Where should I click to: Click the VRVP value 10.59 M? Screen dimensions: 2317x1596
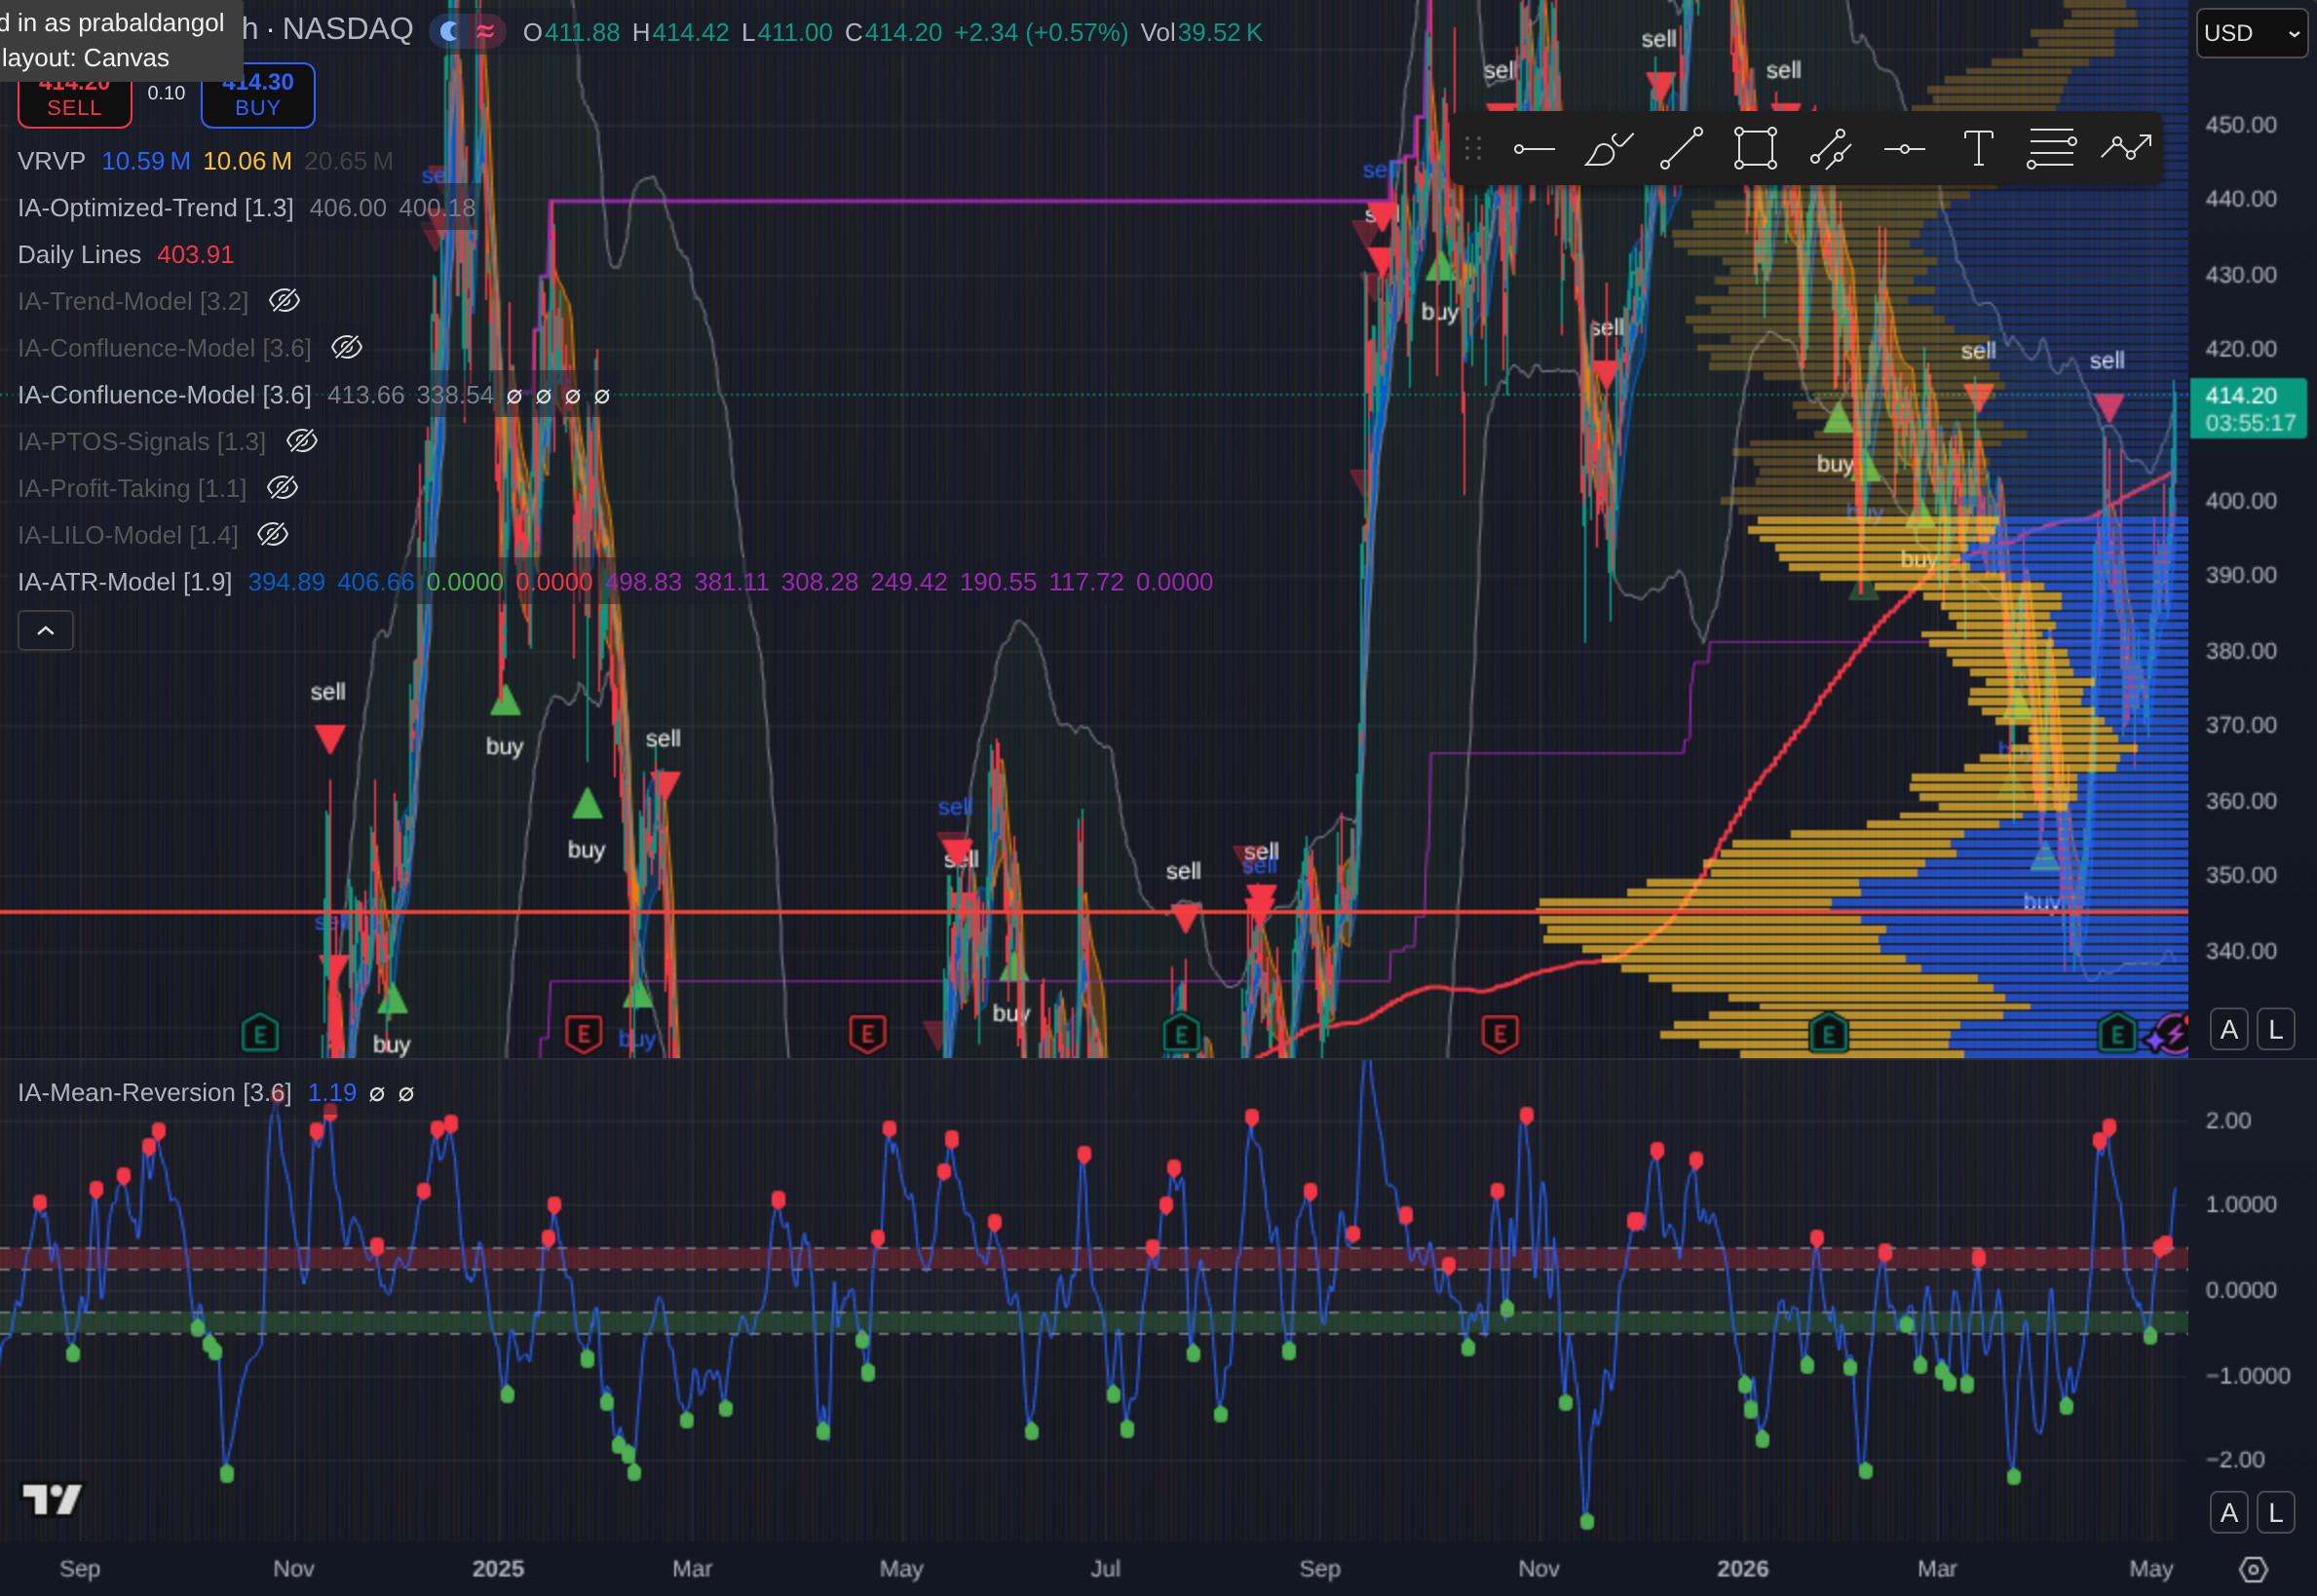click(146, 161)
